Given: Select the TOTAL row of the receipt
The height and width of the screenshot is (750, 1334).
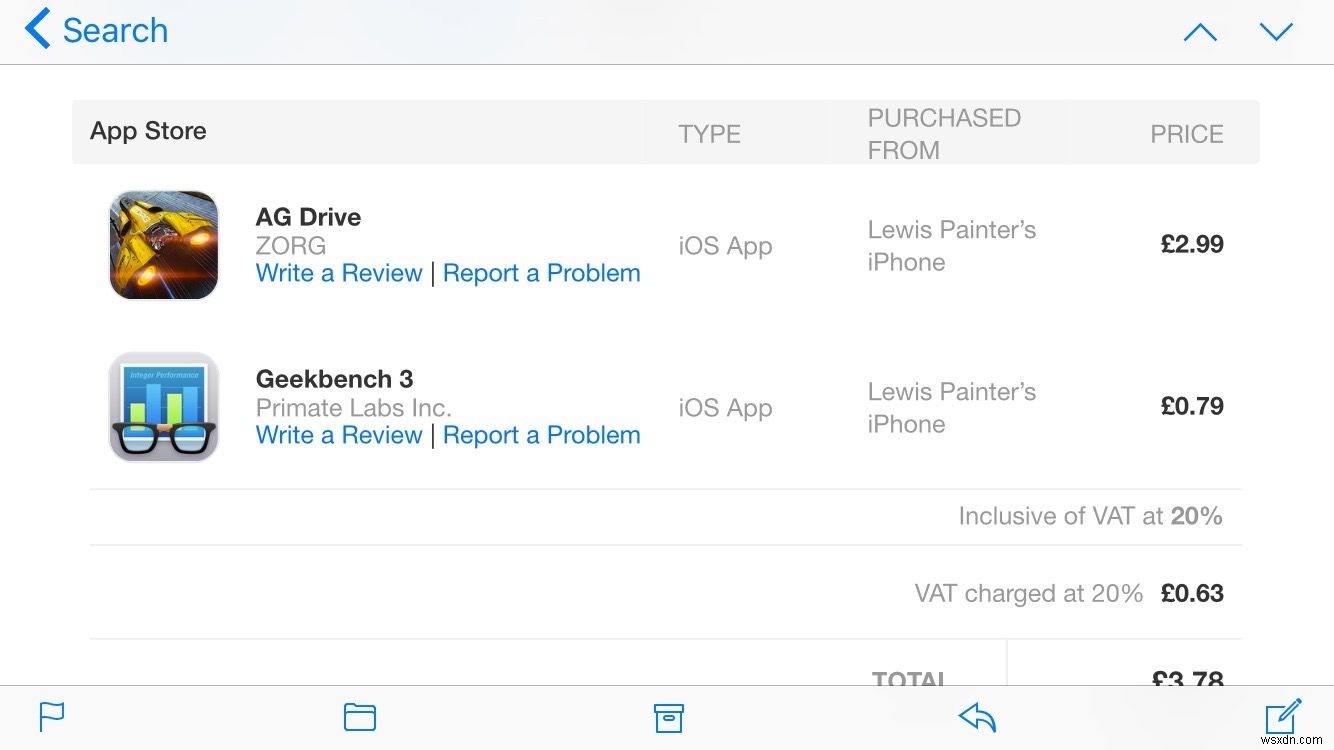Looking at the screenshot, I should [x=909, y=677].
